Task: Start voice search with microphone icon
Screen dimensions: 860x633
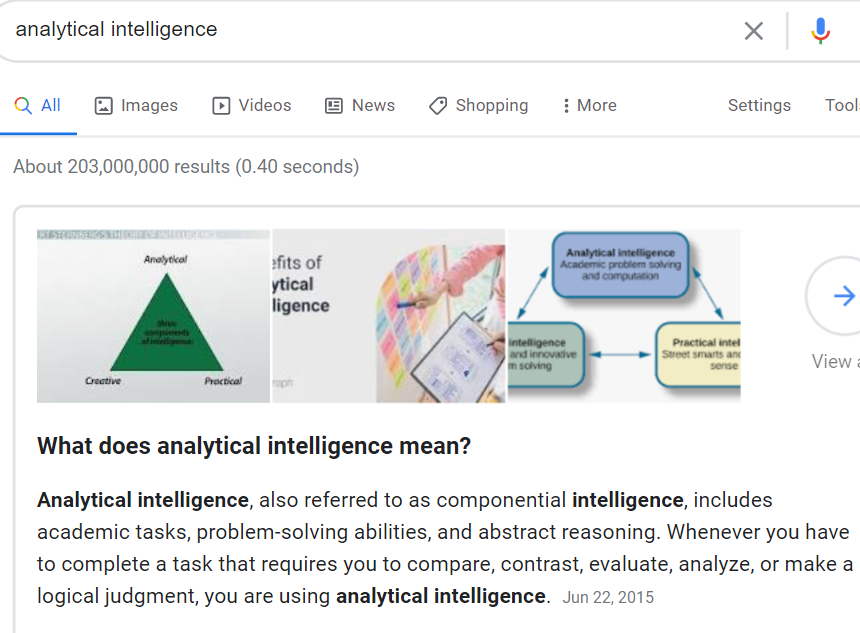Action: (x=821, y=31)
